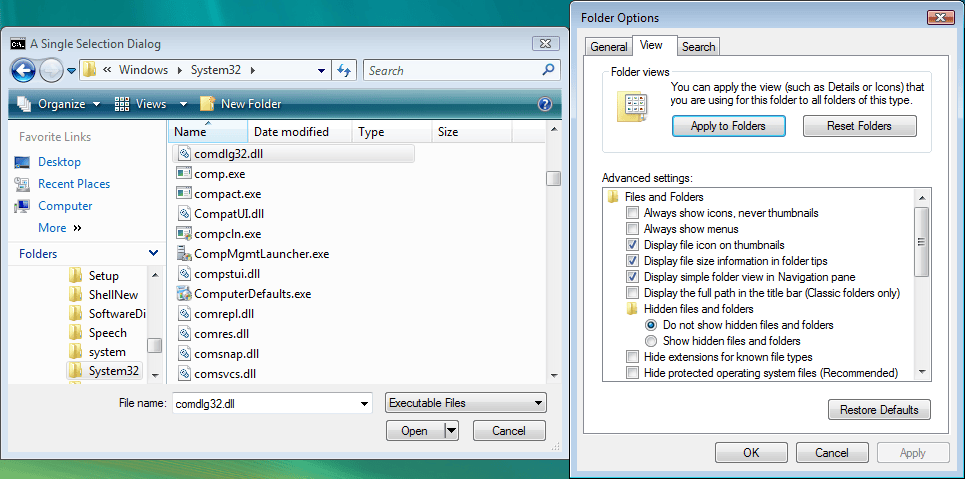Toggle Display simple folder view in Navigation pane
This screenshot has height=479, width=965.
tap(632, 277)
